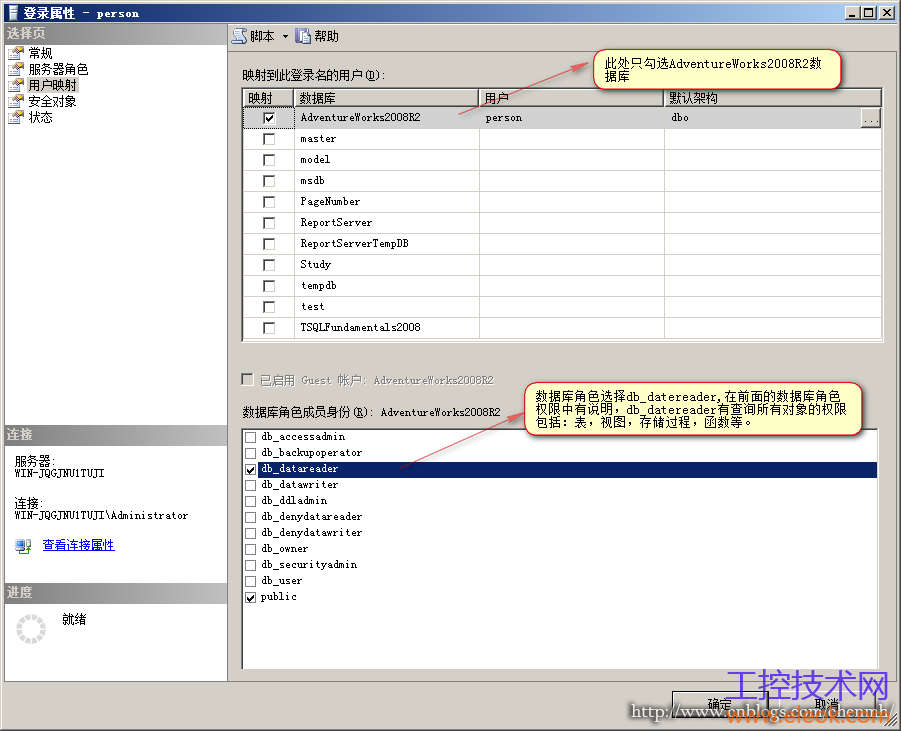Image resolution: width=901 pixels, height=731 pixels.
Task: Select the db_owner role name
Action: (x=284, y=549)
